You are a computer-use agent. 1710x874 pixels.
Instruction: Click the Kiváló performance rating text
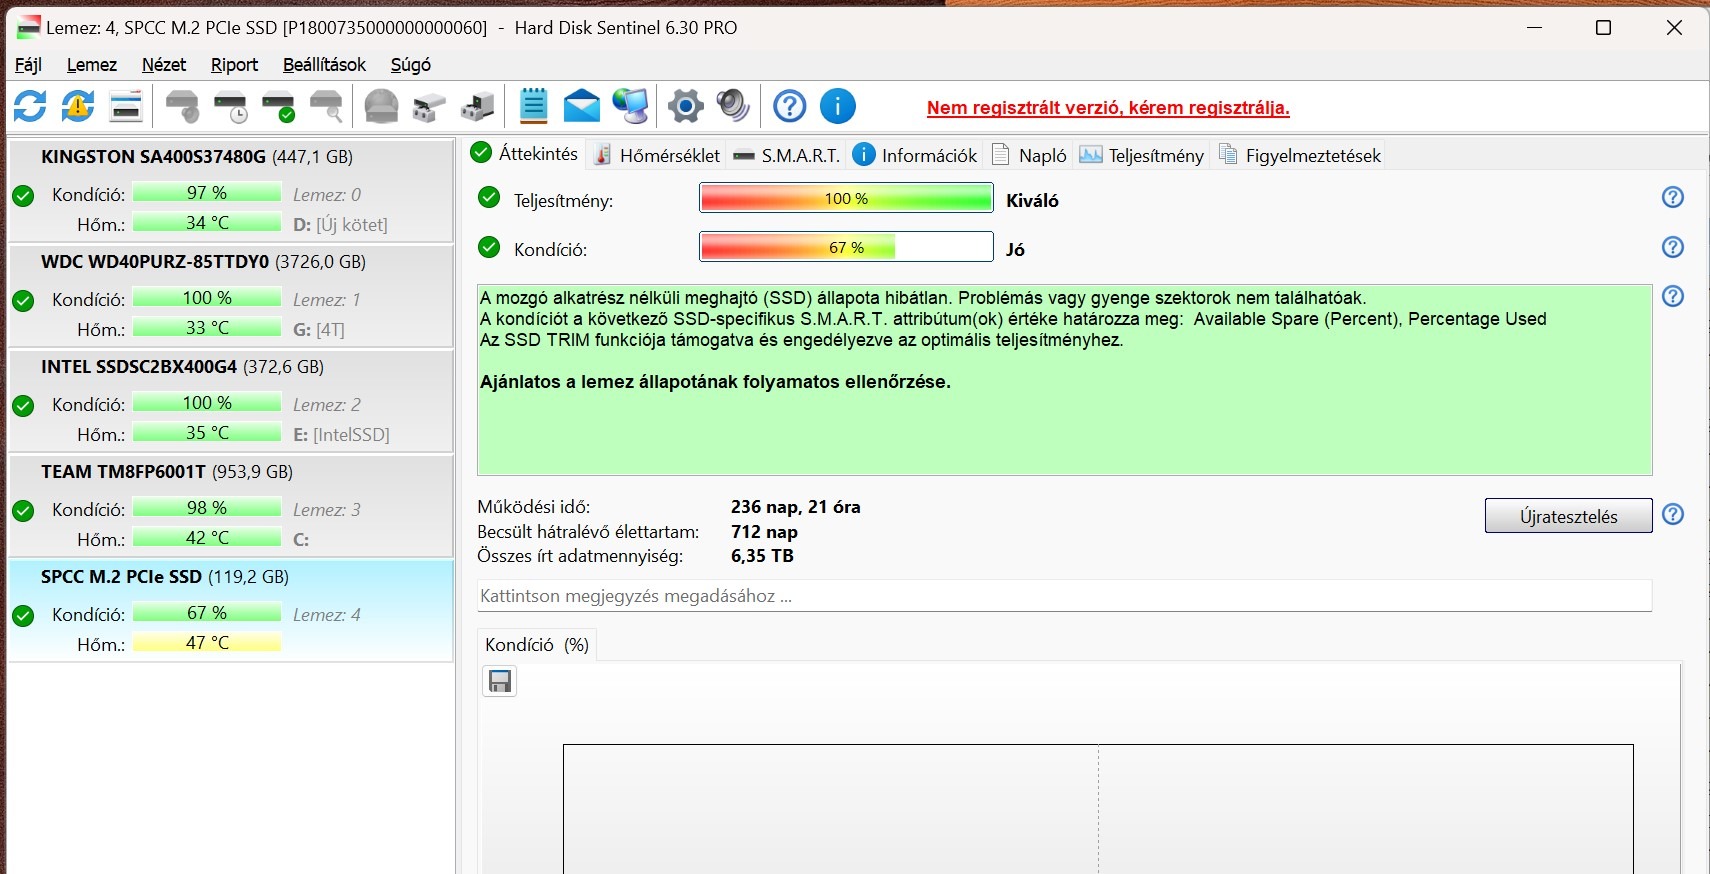pos(1032,200)
